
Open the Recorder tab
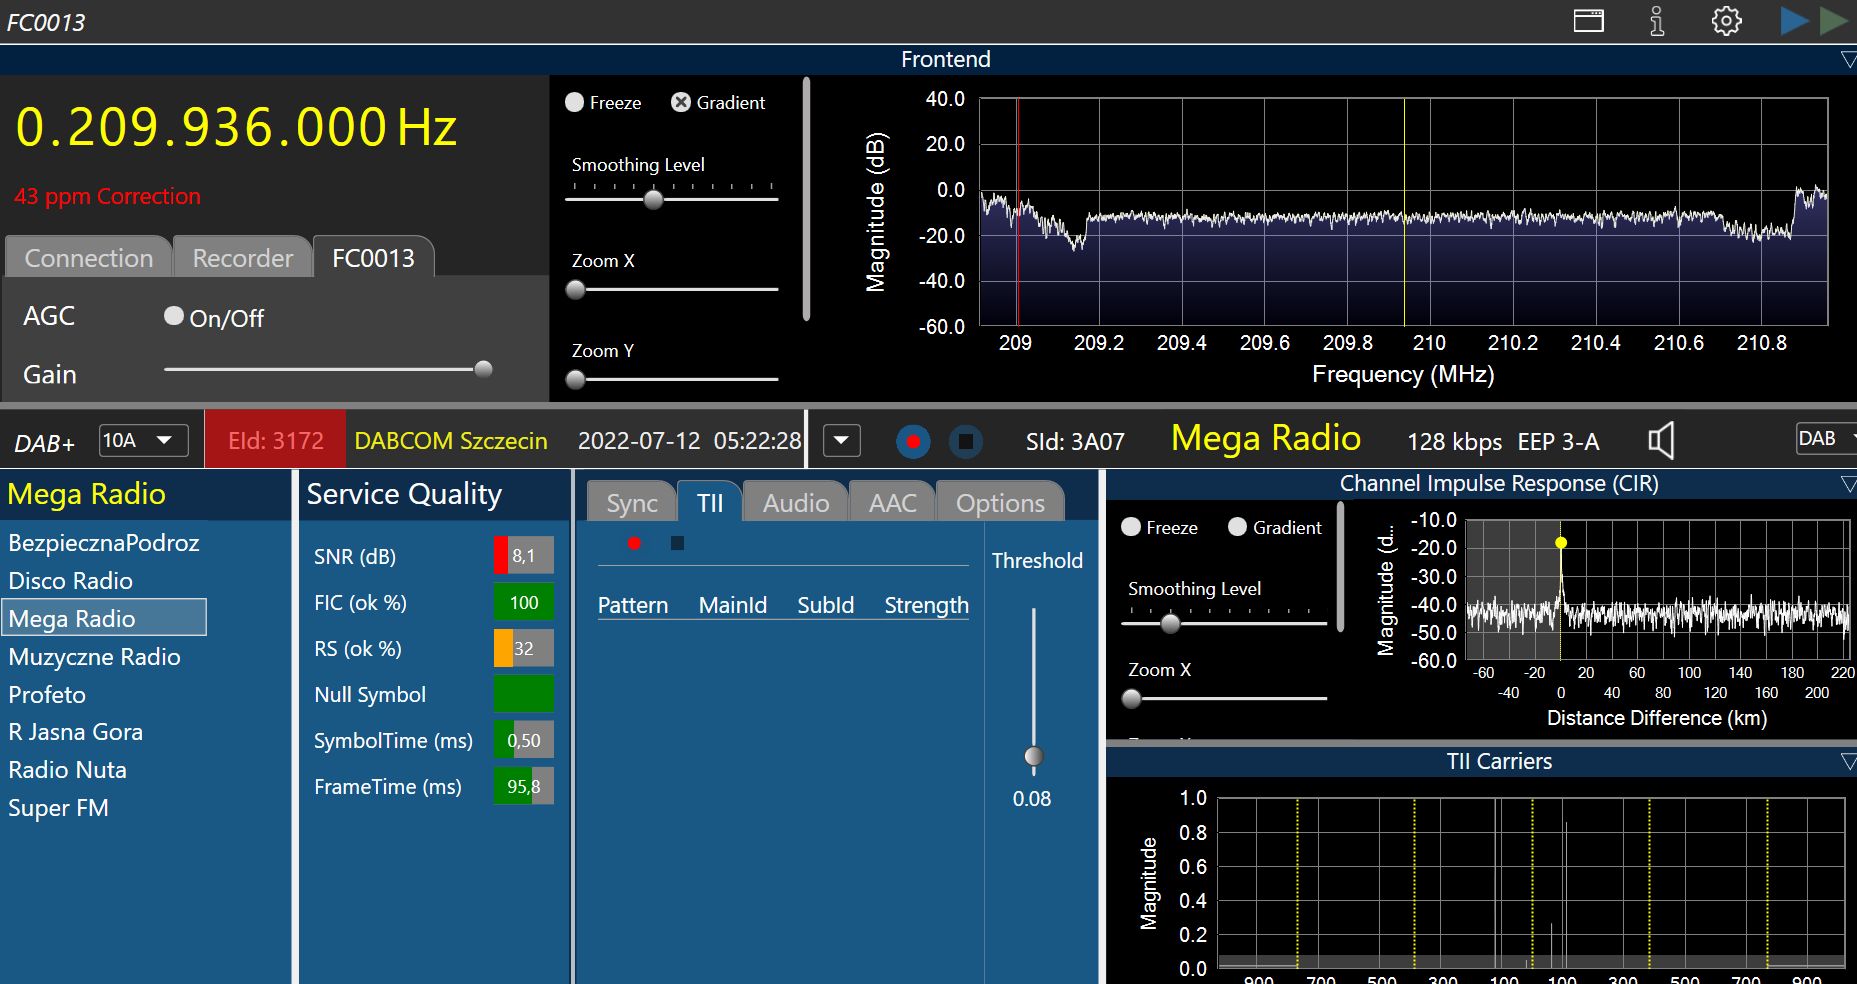(242, 258)
